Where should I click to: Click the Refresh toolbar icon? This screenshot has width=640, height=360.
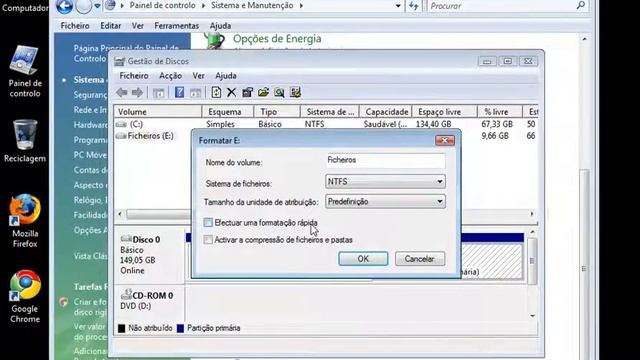[x=216, y=92]
